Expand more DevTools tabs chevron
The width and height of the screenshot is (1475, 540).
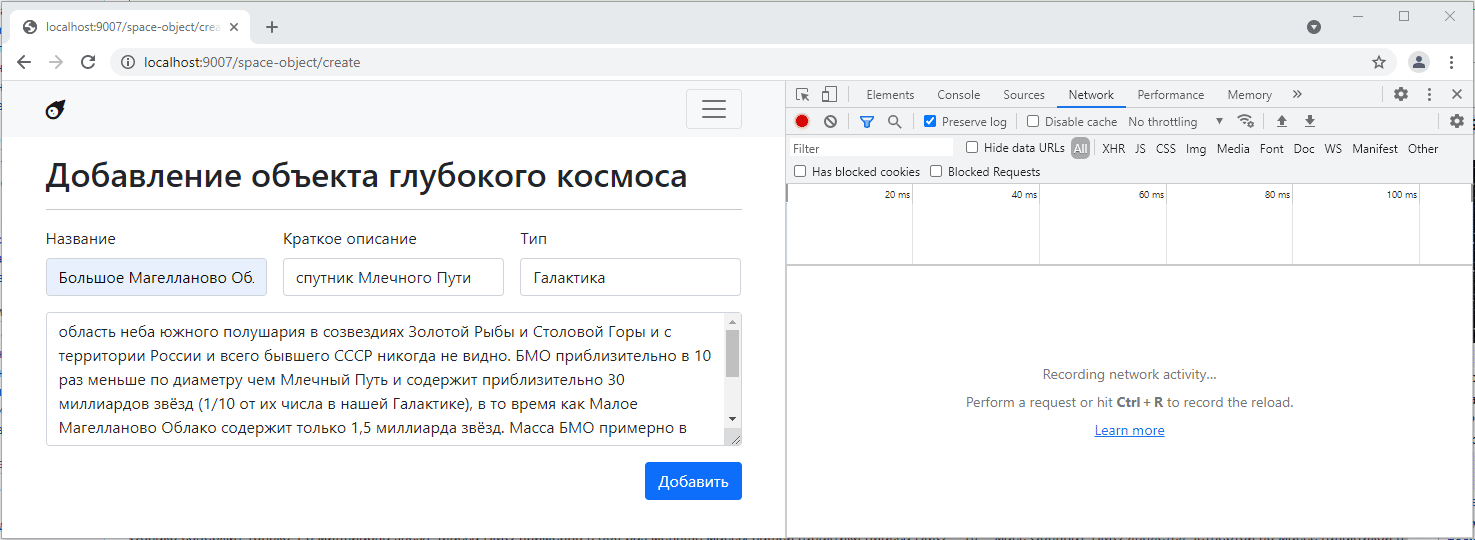(1297, 94)
